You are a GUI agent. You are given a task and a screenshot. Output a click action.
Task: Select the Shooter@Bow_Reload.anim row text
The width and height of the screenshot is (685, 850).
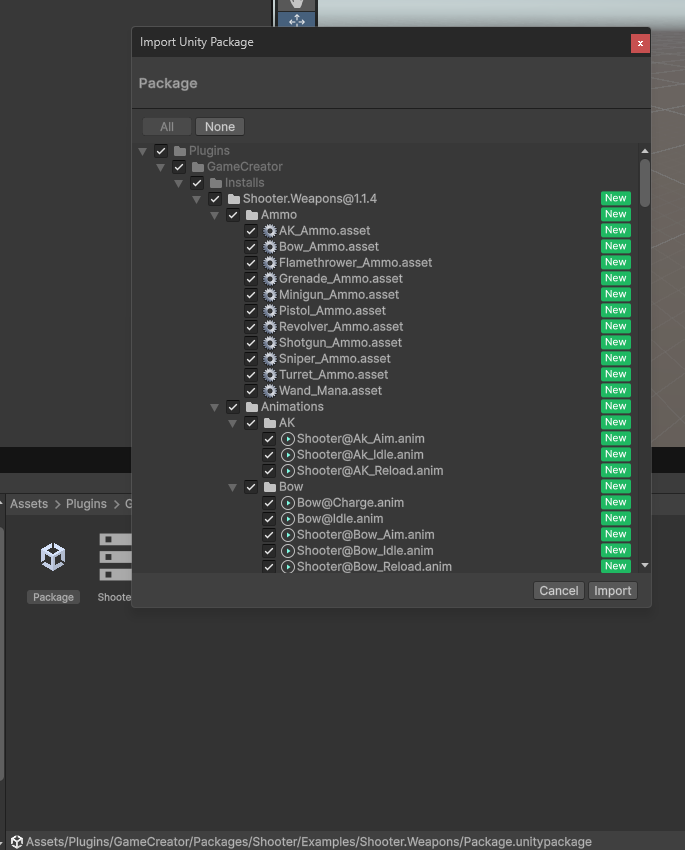(374, 566)
